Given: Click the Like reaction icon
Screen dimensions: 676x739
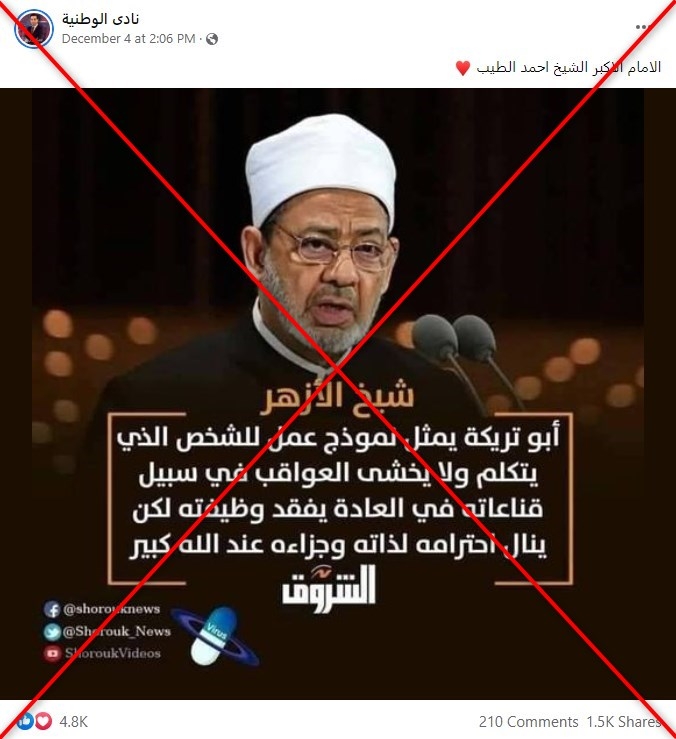Looking at the screenshot, I should coord(25,721).
